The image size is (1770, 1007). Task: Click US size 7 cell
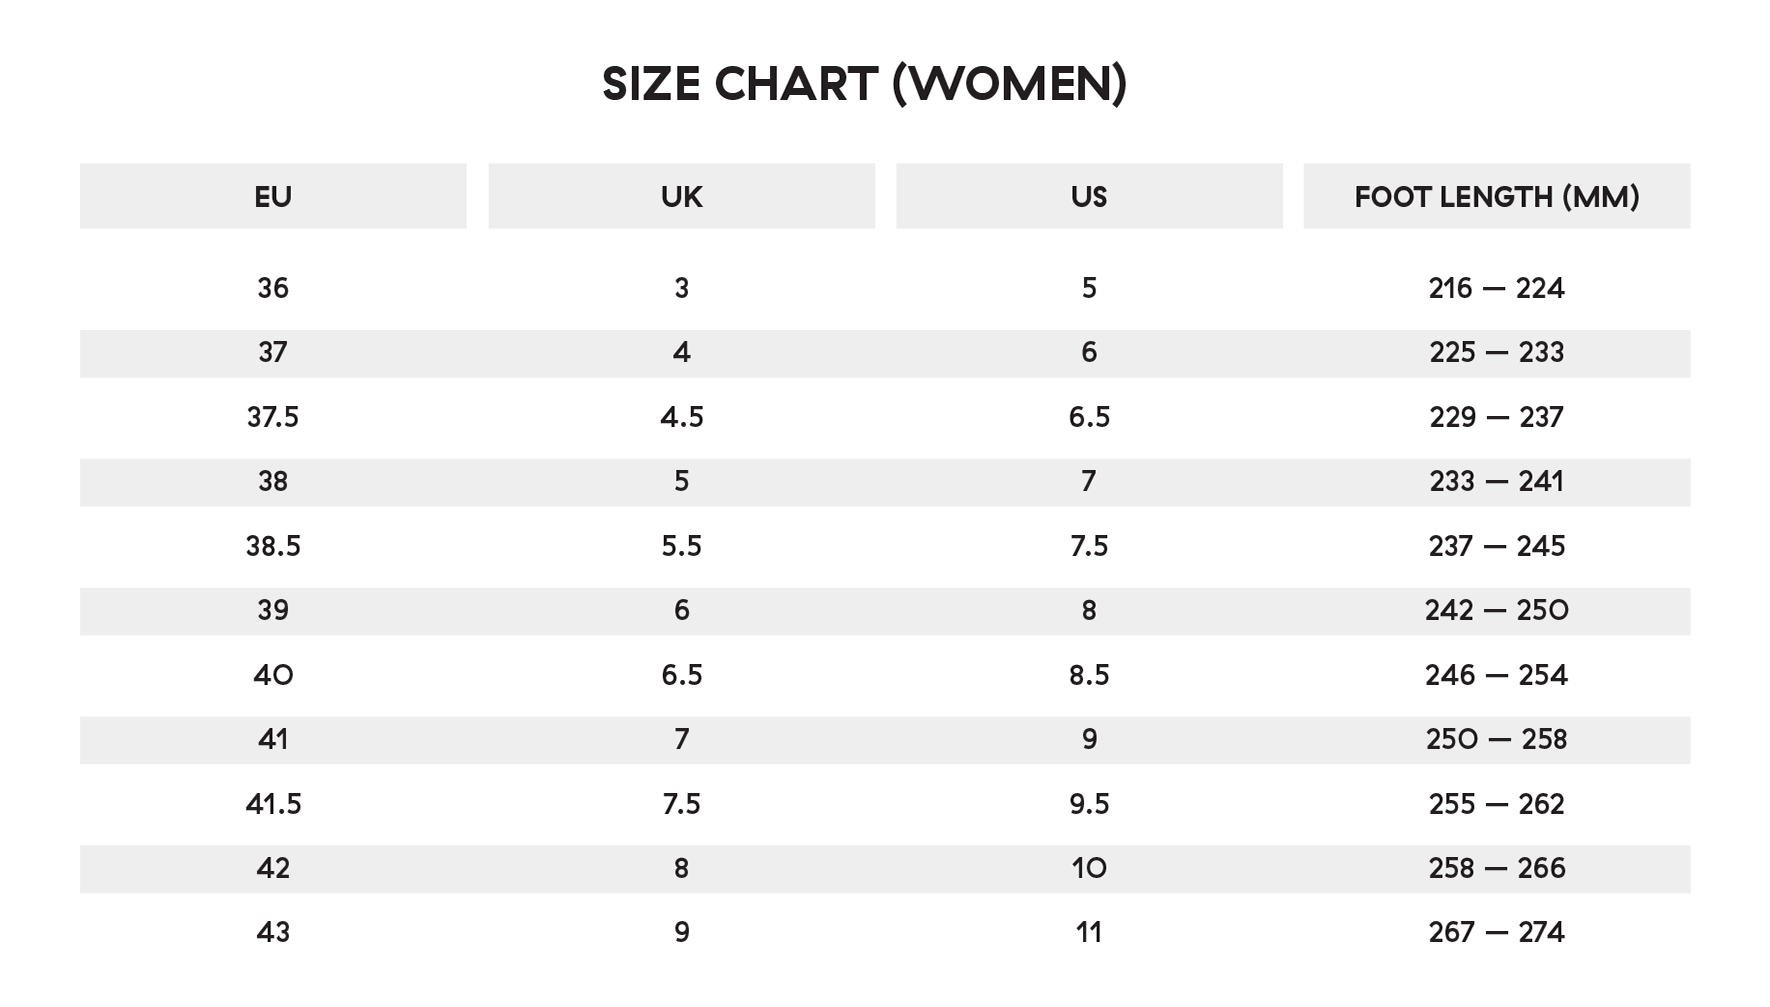point(1089,482)
